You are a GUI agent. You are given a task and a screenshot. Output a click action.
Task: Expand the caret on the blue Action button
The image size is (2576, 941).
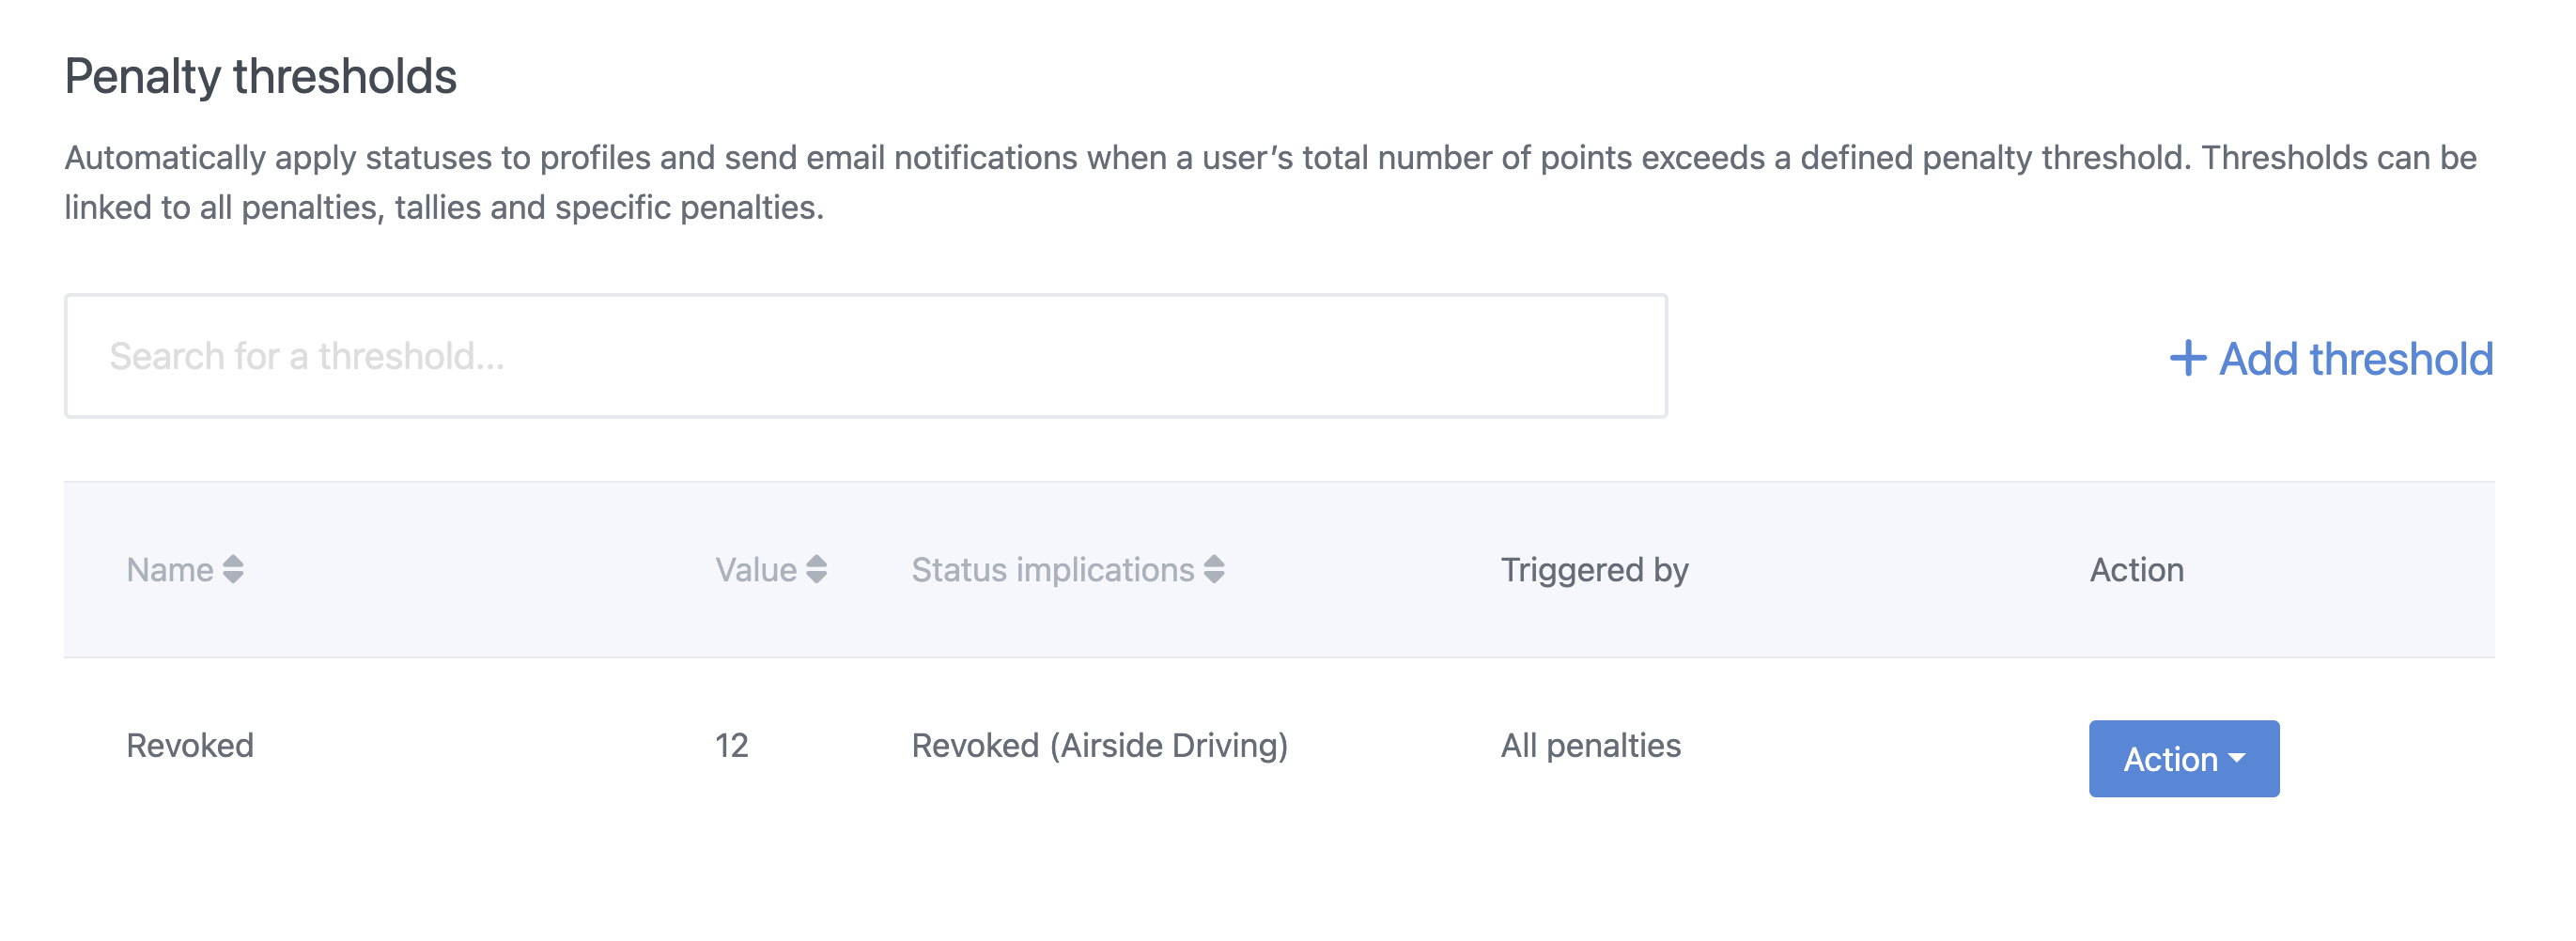[x=2237, y=759]
